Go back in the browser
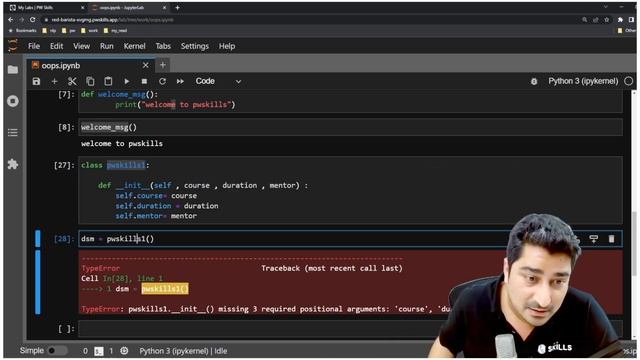Viewport: 640px width, 360px height. click(11, 20)
